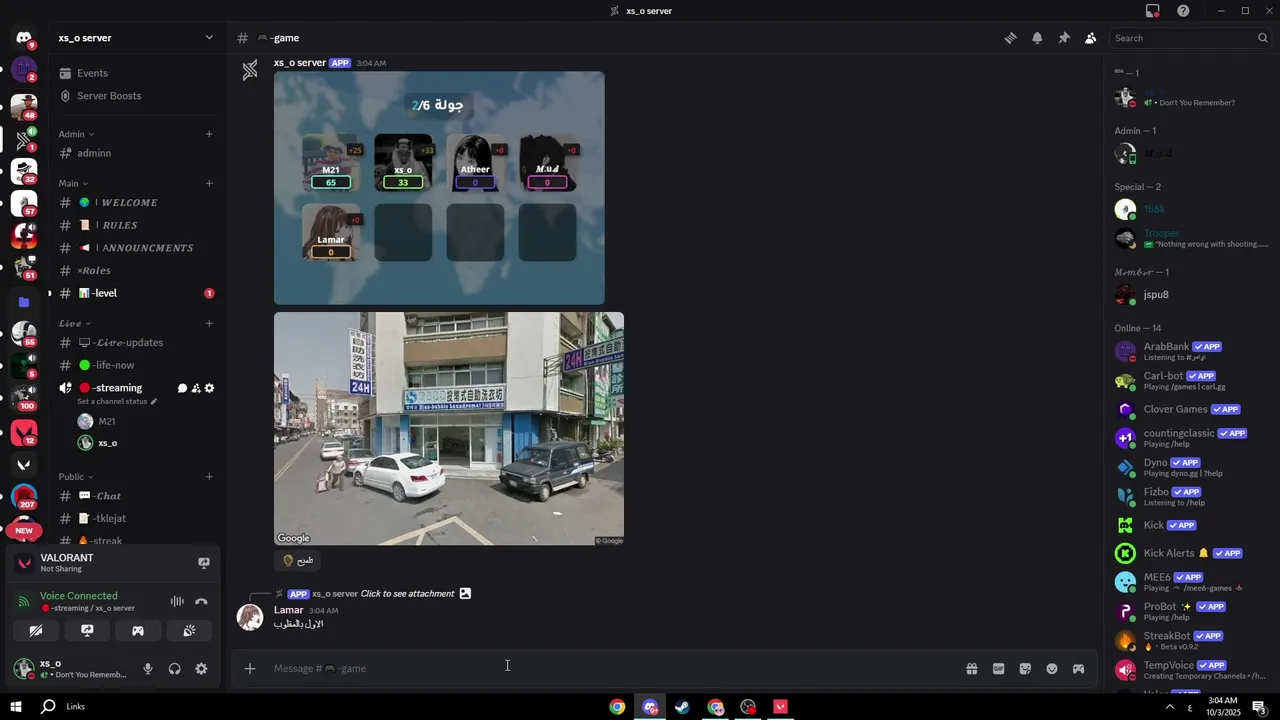Open Carl-bot in member list
1280x720 pixels.
(x=1192, y=381)
